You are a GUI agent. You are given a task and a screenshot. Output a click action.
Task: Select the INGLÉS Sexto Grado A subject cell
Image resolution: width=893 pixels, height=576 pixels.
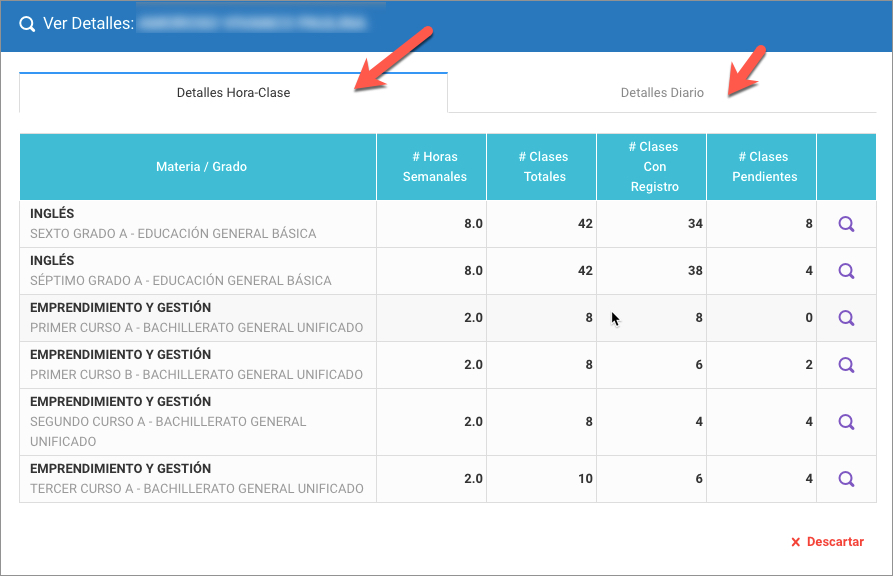tap(173, 224)
